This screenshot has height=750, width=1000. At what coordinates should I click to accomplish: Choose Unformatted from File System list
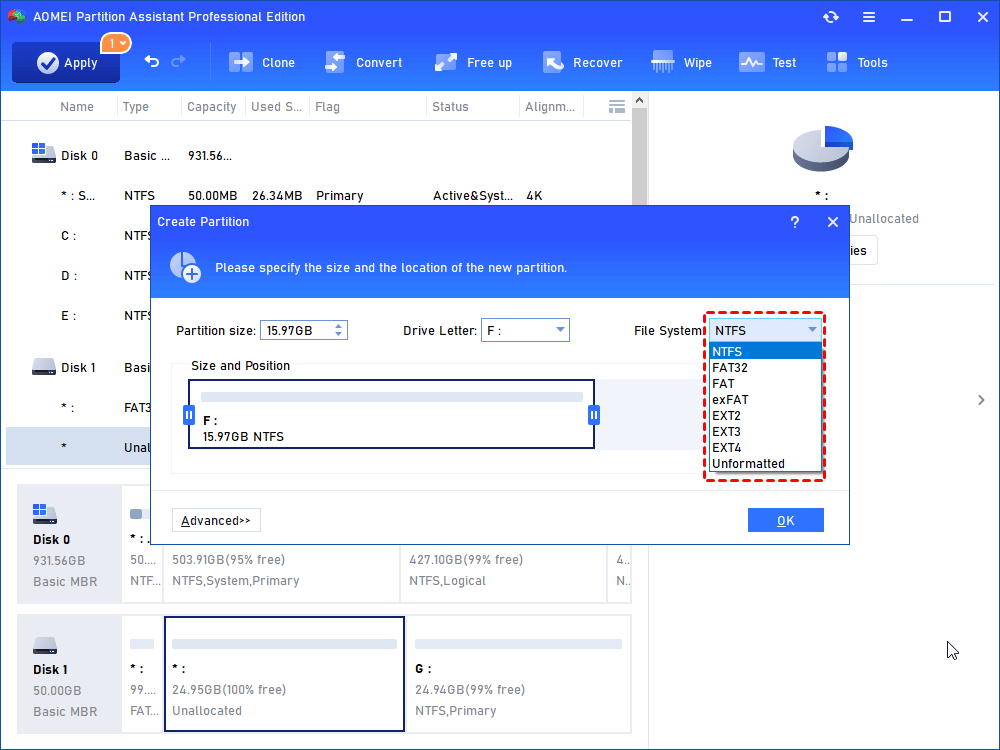click(x=765, y=464)
